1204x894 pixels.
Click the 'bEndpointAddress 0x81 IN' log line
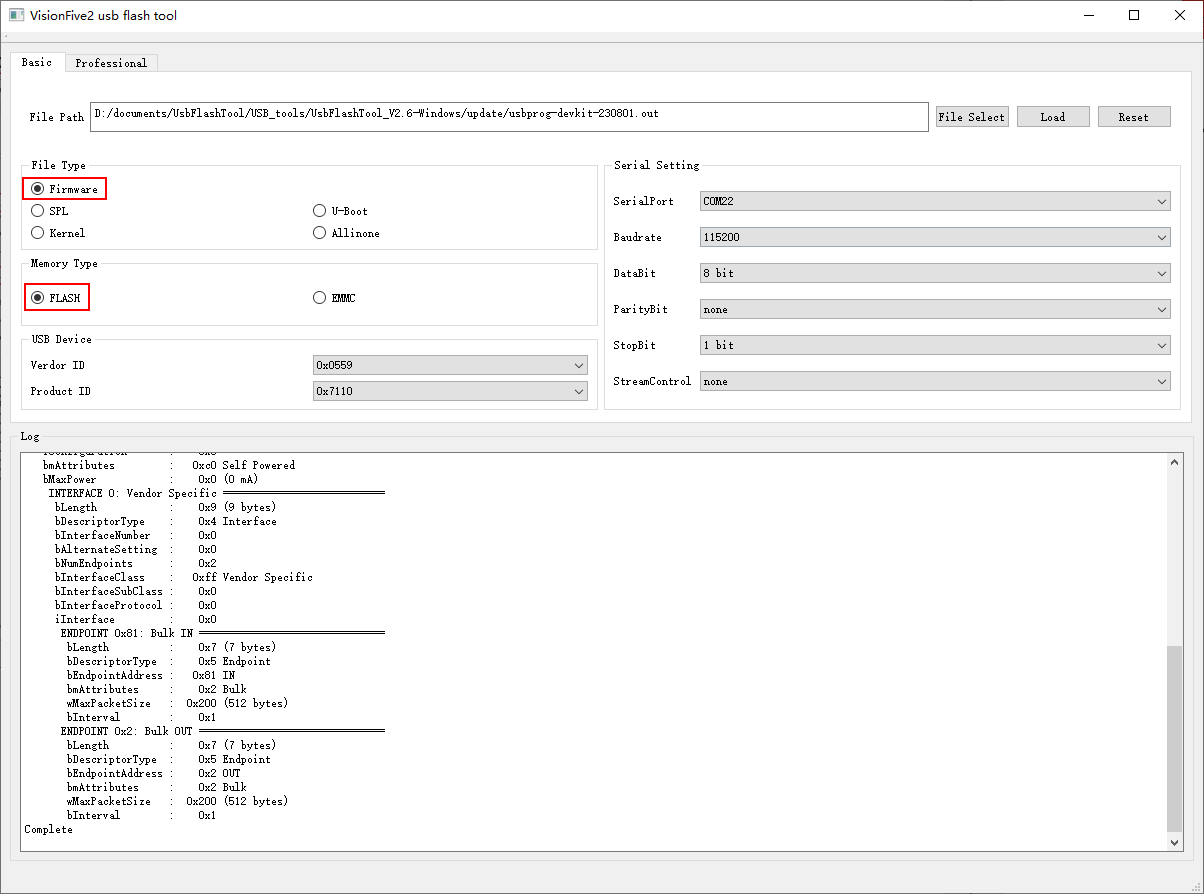pyautogui.click(x=151, y=675)
